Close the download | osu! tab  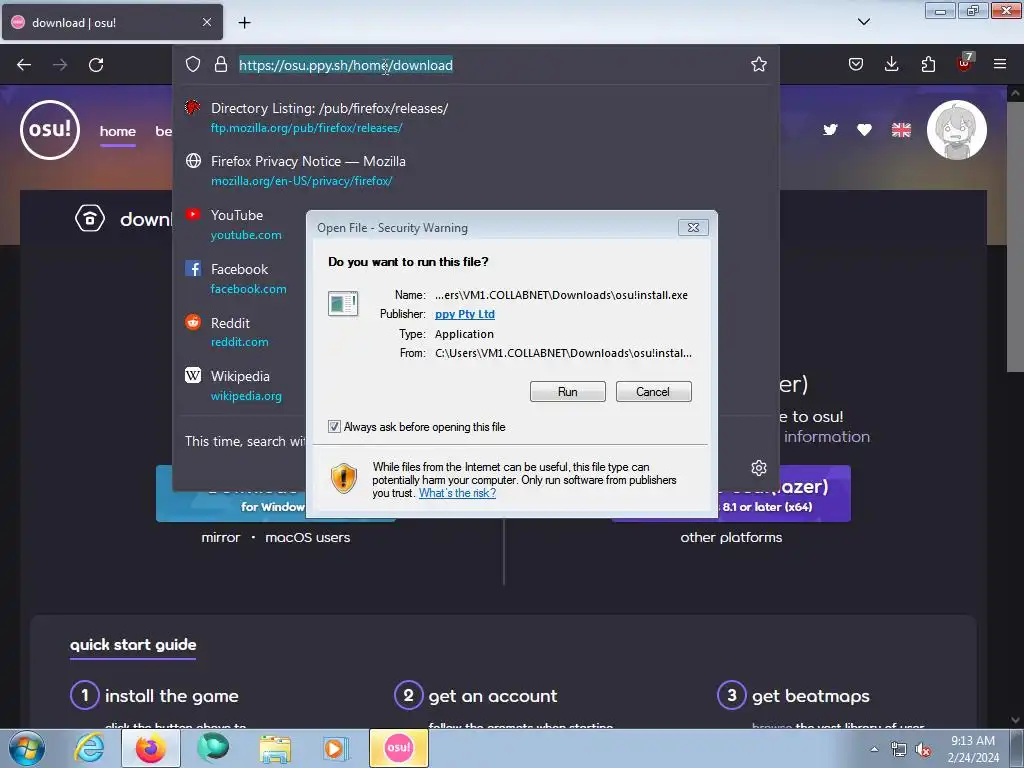coord(207,22)
